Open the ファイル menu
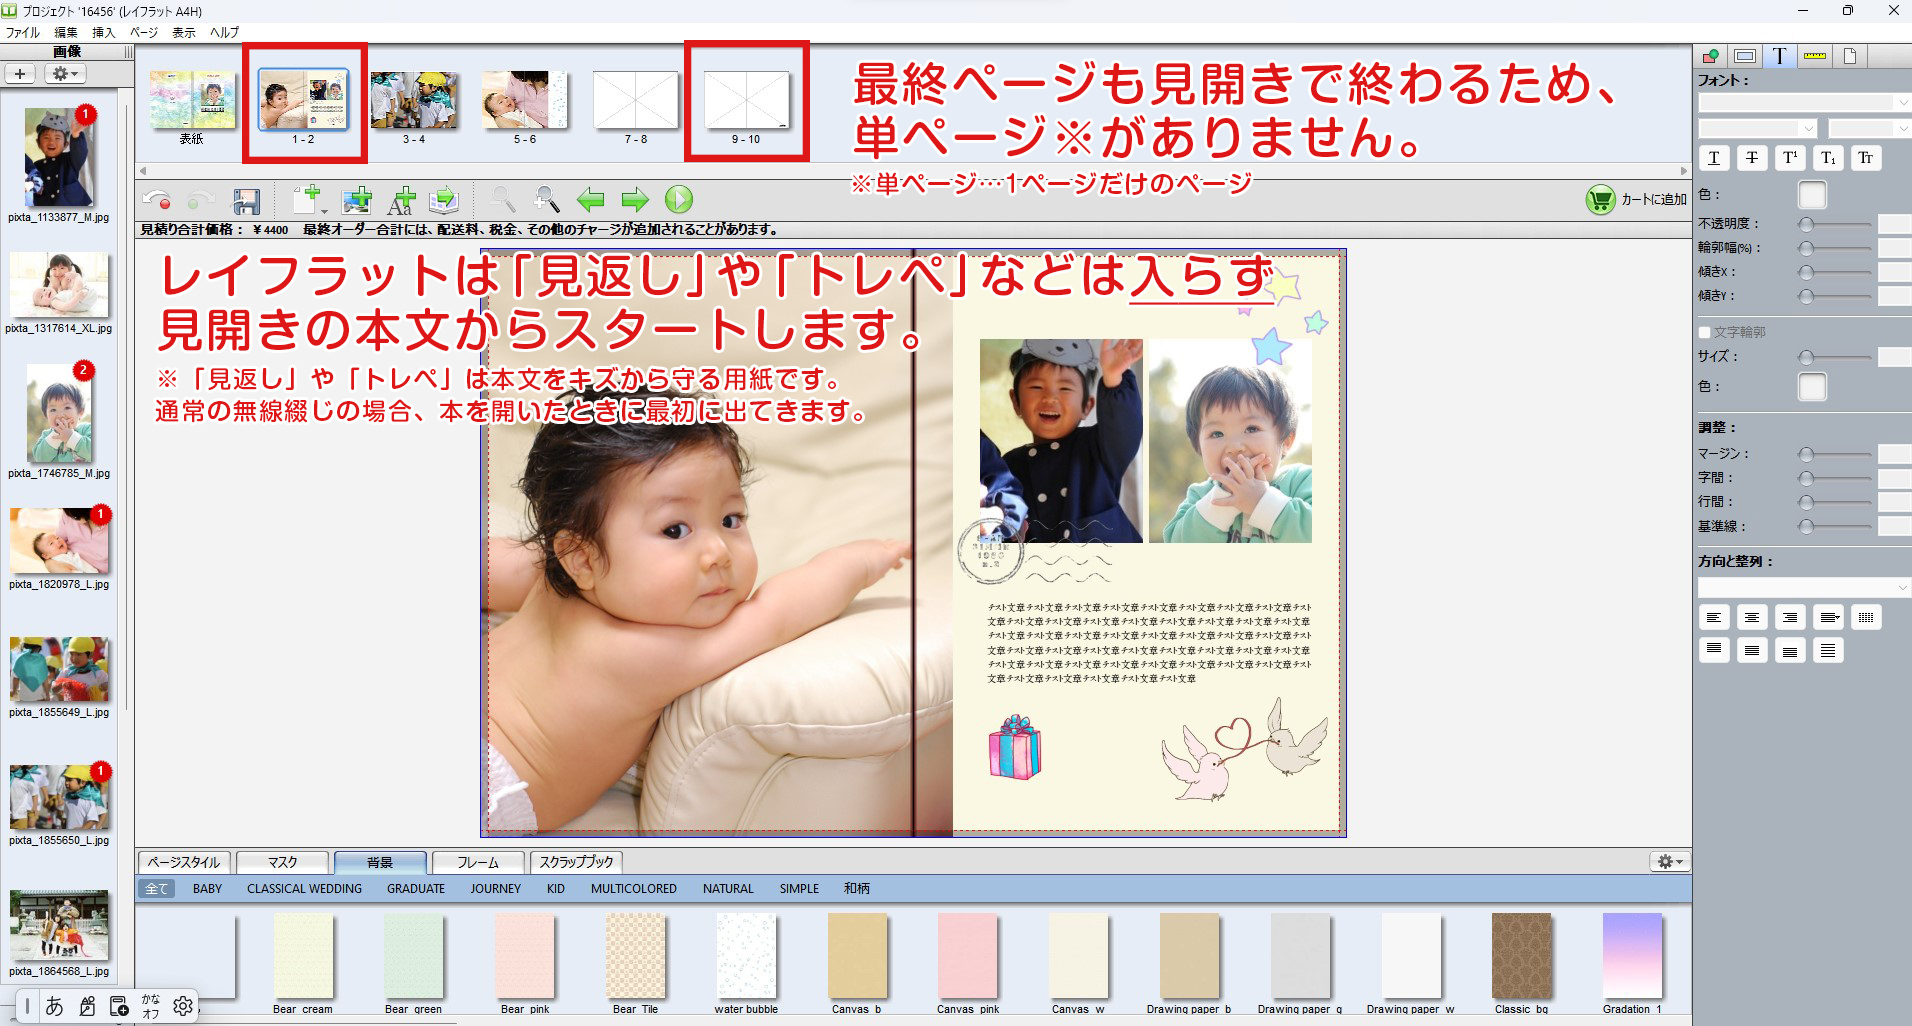The height and width of the screenshot is (1026, 1912). click(x=22, y=33)
